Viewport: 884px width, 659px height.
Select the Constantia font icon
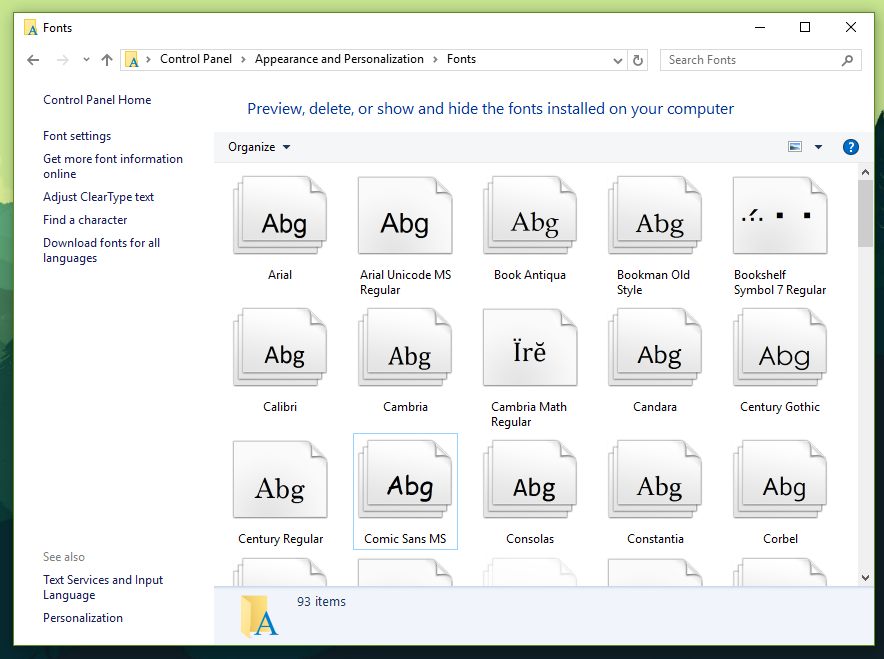[655, 479]
